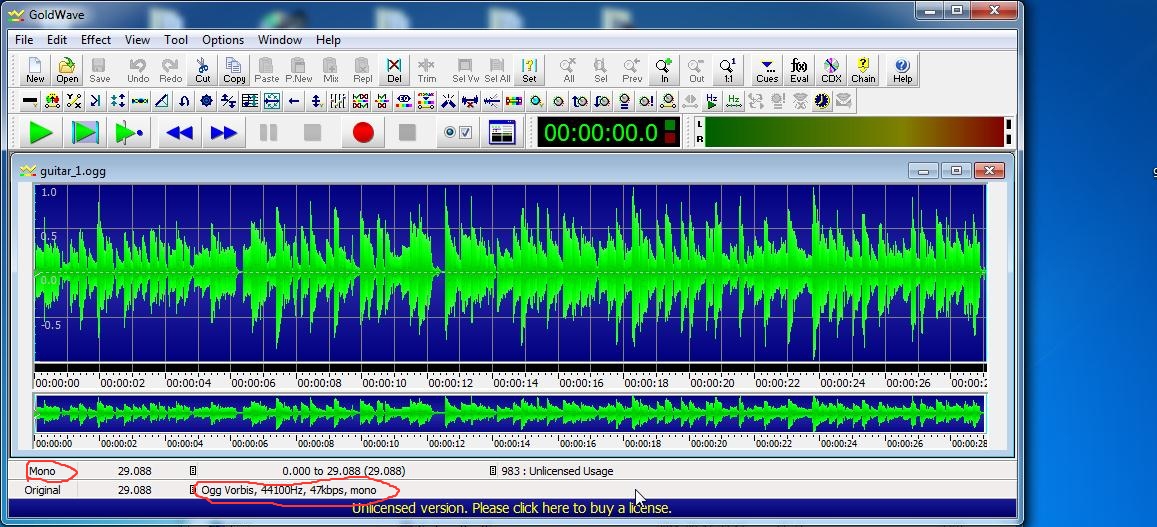Play to finish marker with third button
Screen dimensions: 1157x527
[128, 133]
